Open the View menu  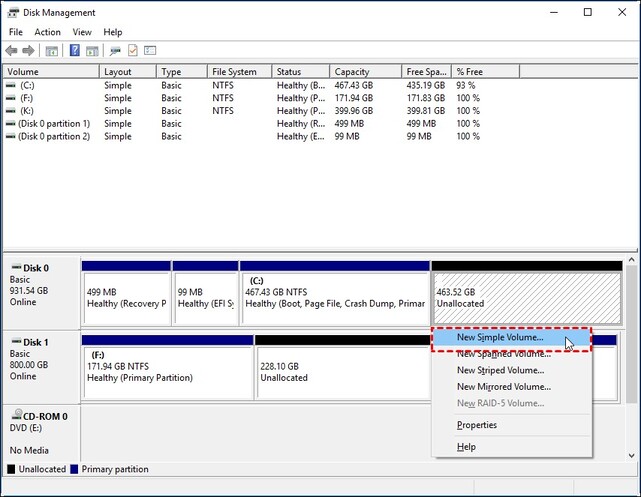(x=82, y=32)
